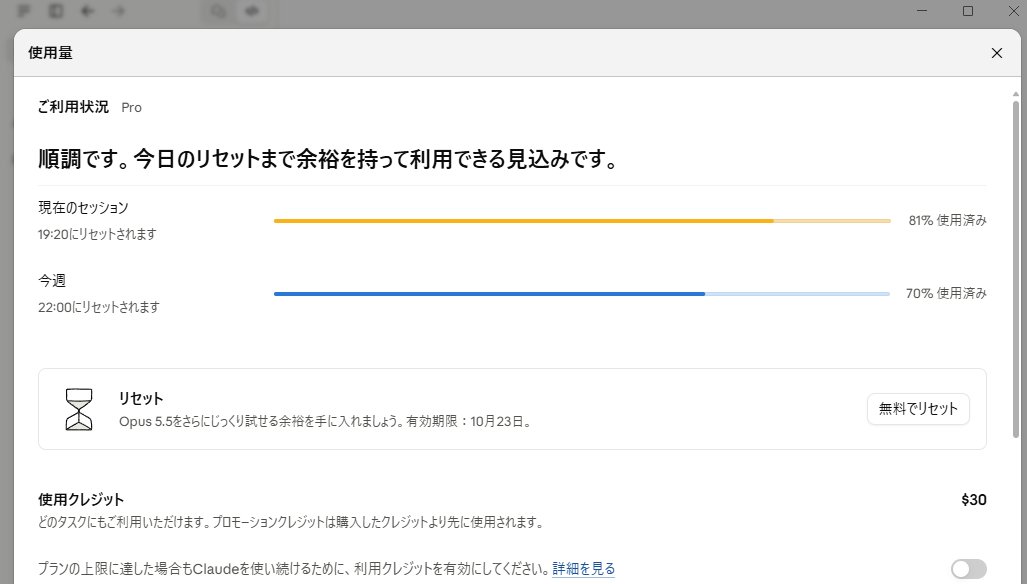Image resolution: width=1027 pixels, height=584 pixels.
Task: Click the 今週 blue usage bar
Action: click(x=582, y=294)
